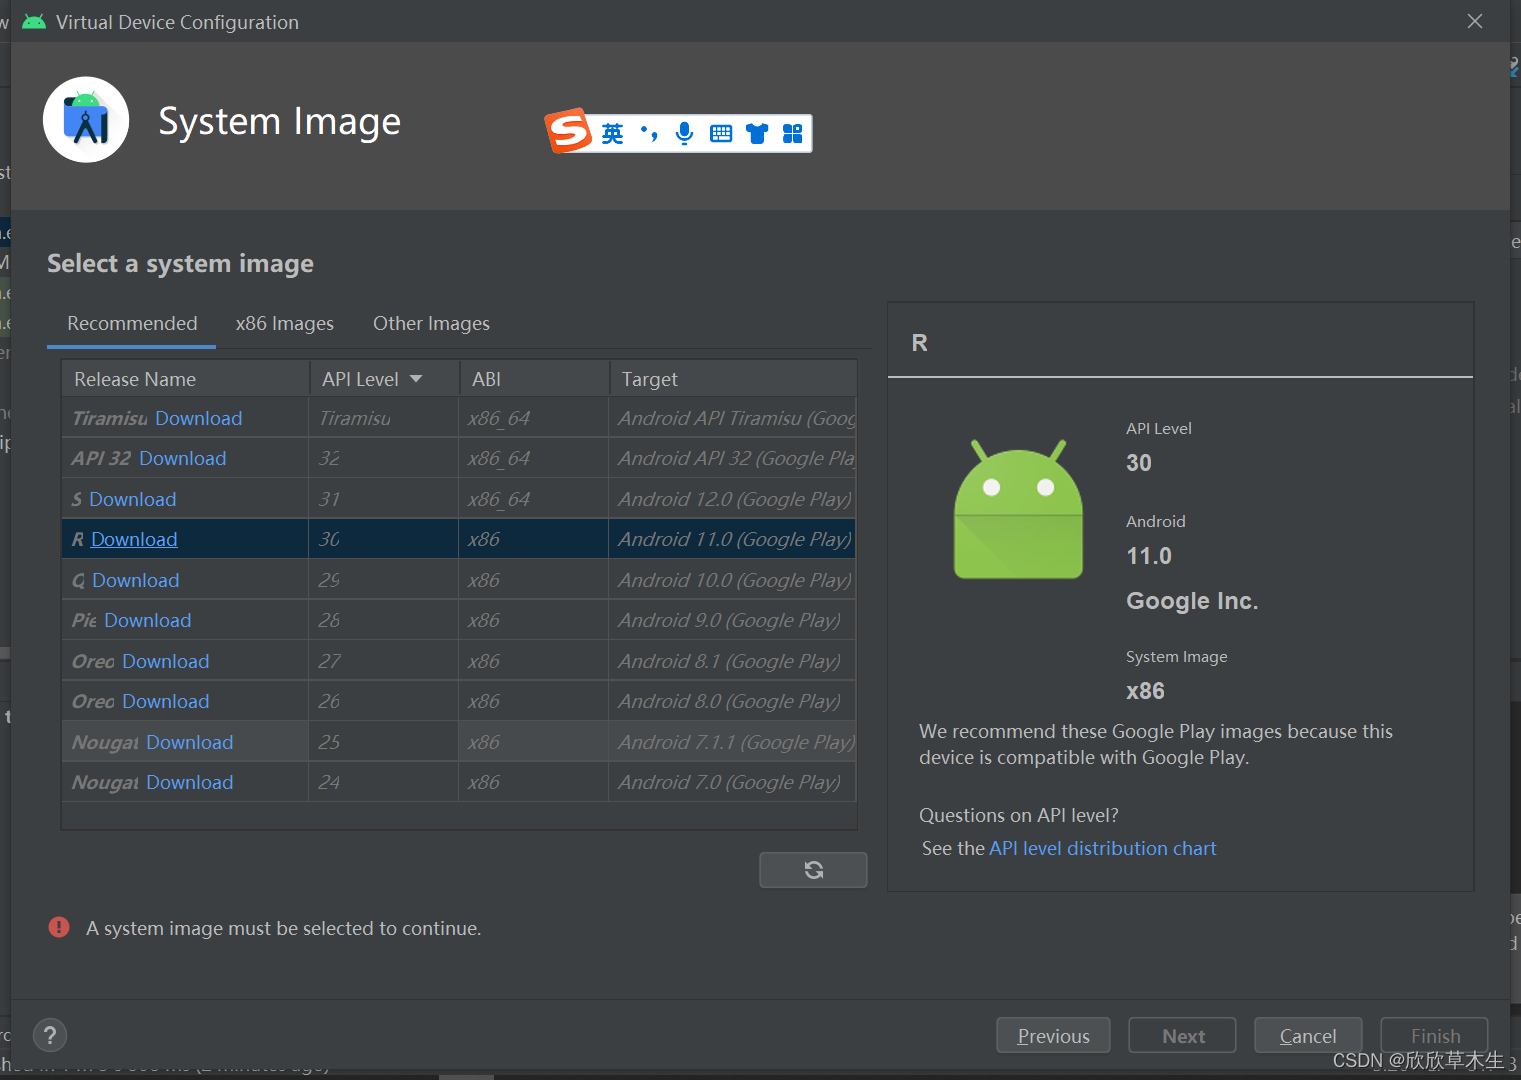Click the Release Name column header
Screen dimensions: 1521x1080
tap(186, 379)
